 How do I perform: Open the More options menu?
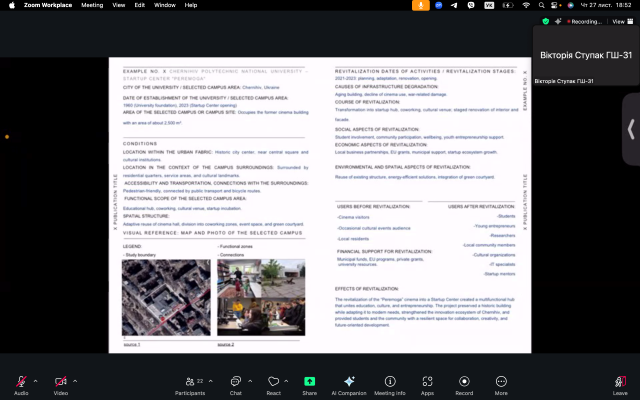501,382
